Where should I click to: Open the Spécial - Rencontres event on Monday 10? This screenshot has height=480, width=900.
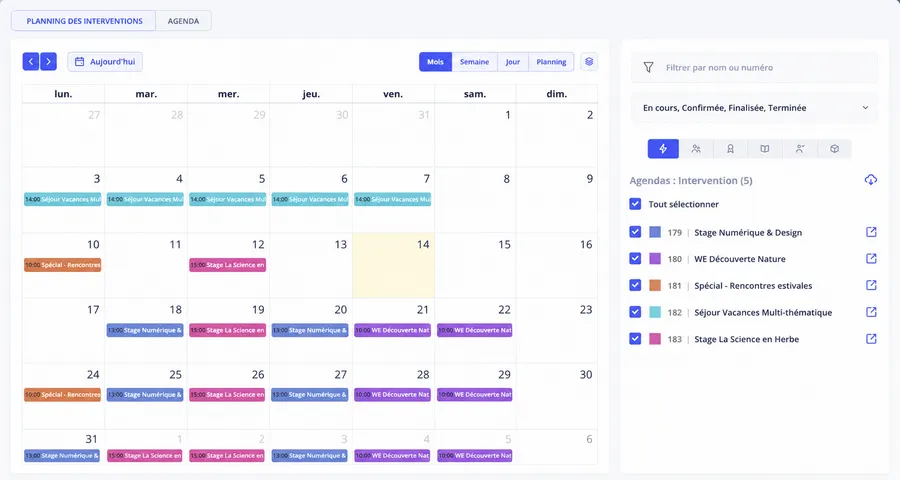(x=63, y=265)
